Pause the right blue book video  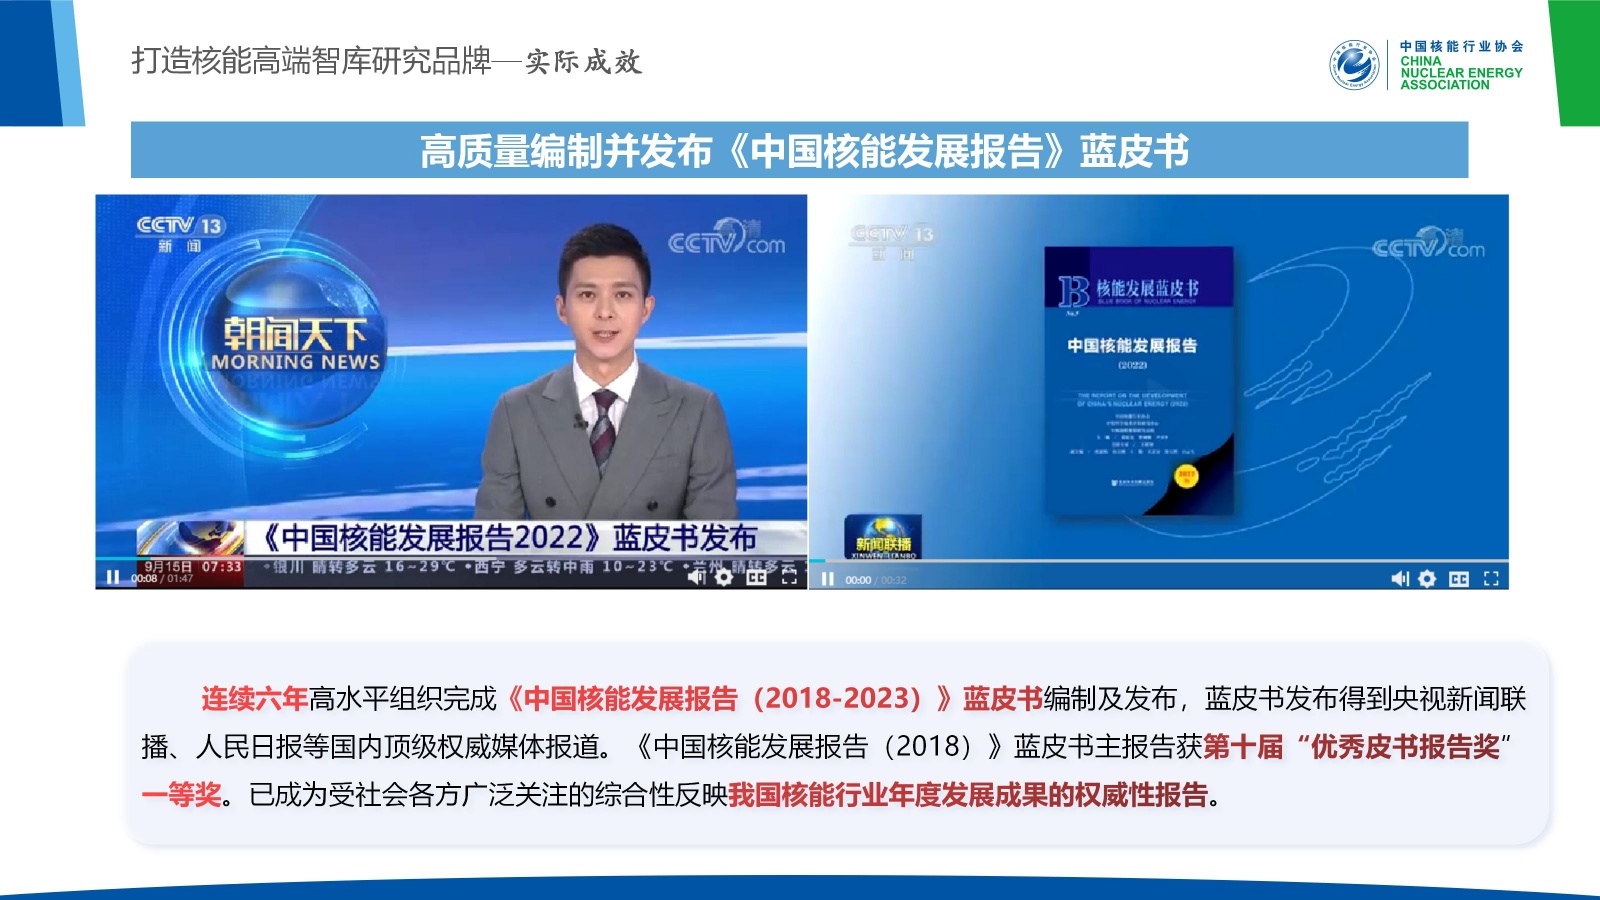pos(827,579)
